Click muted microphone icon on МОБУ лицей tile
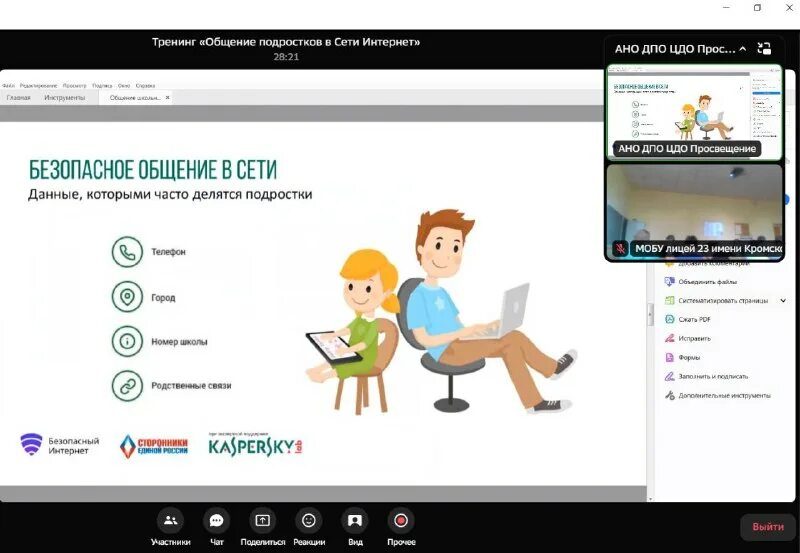The image size is (800, 553). [620, 248]
